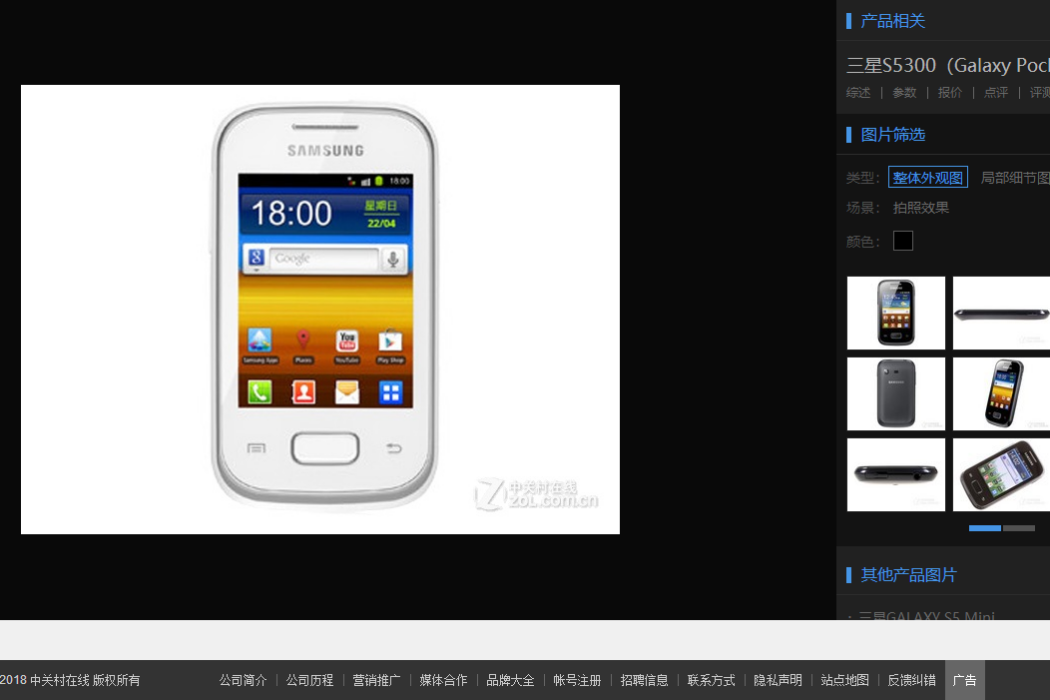1050x700 pixels.
Task: Select the active blue thumbnail page indicator
Action: [x=985, y=529]
